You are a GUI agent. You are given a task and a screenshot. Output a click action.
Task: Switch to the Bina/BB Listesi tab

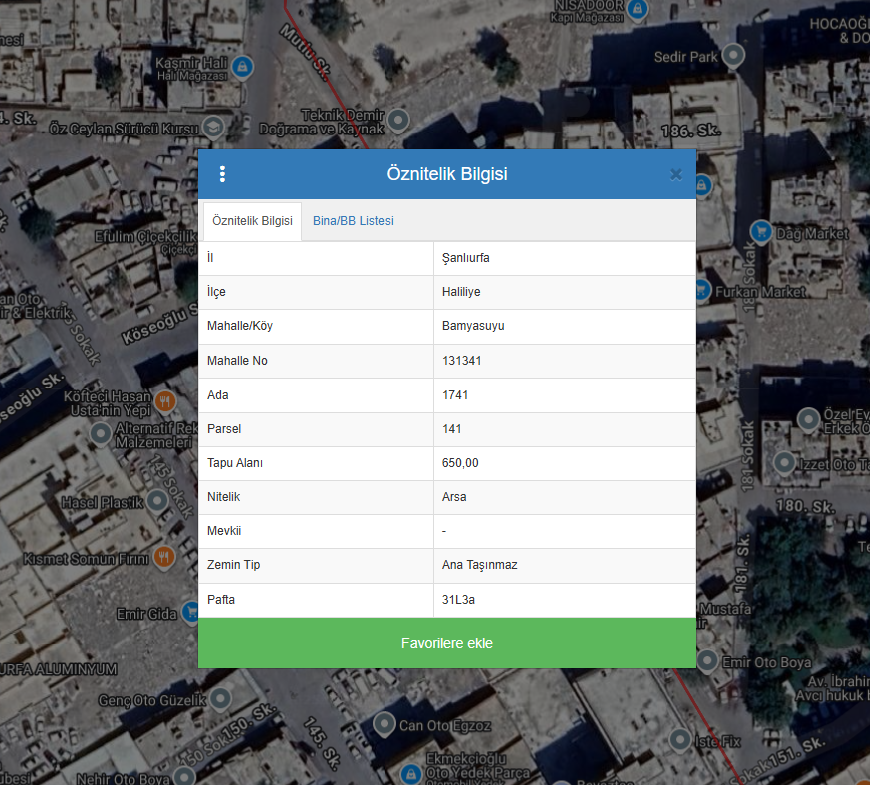coord(353,221)
